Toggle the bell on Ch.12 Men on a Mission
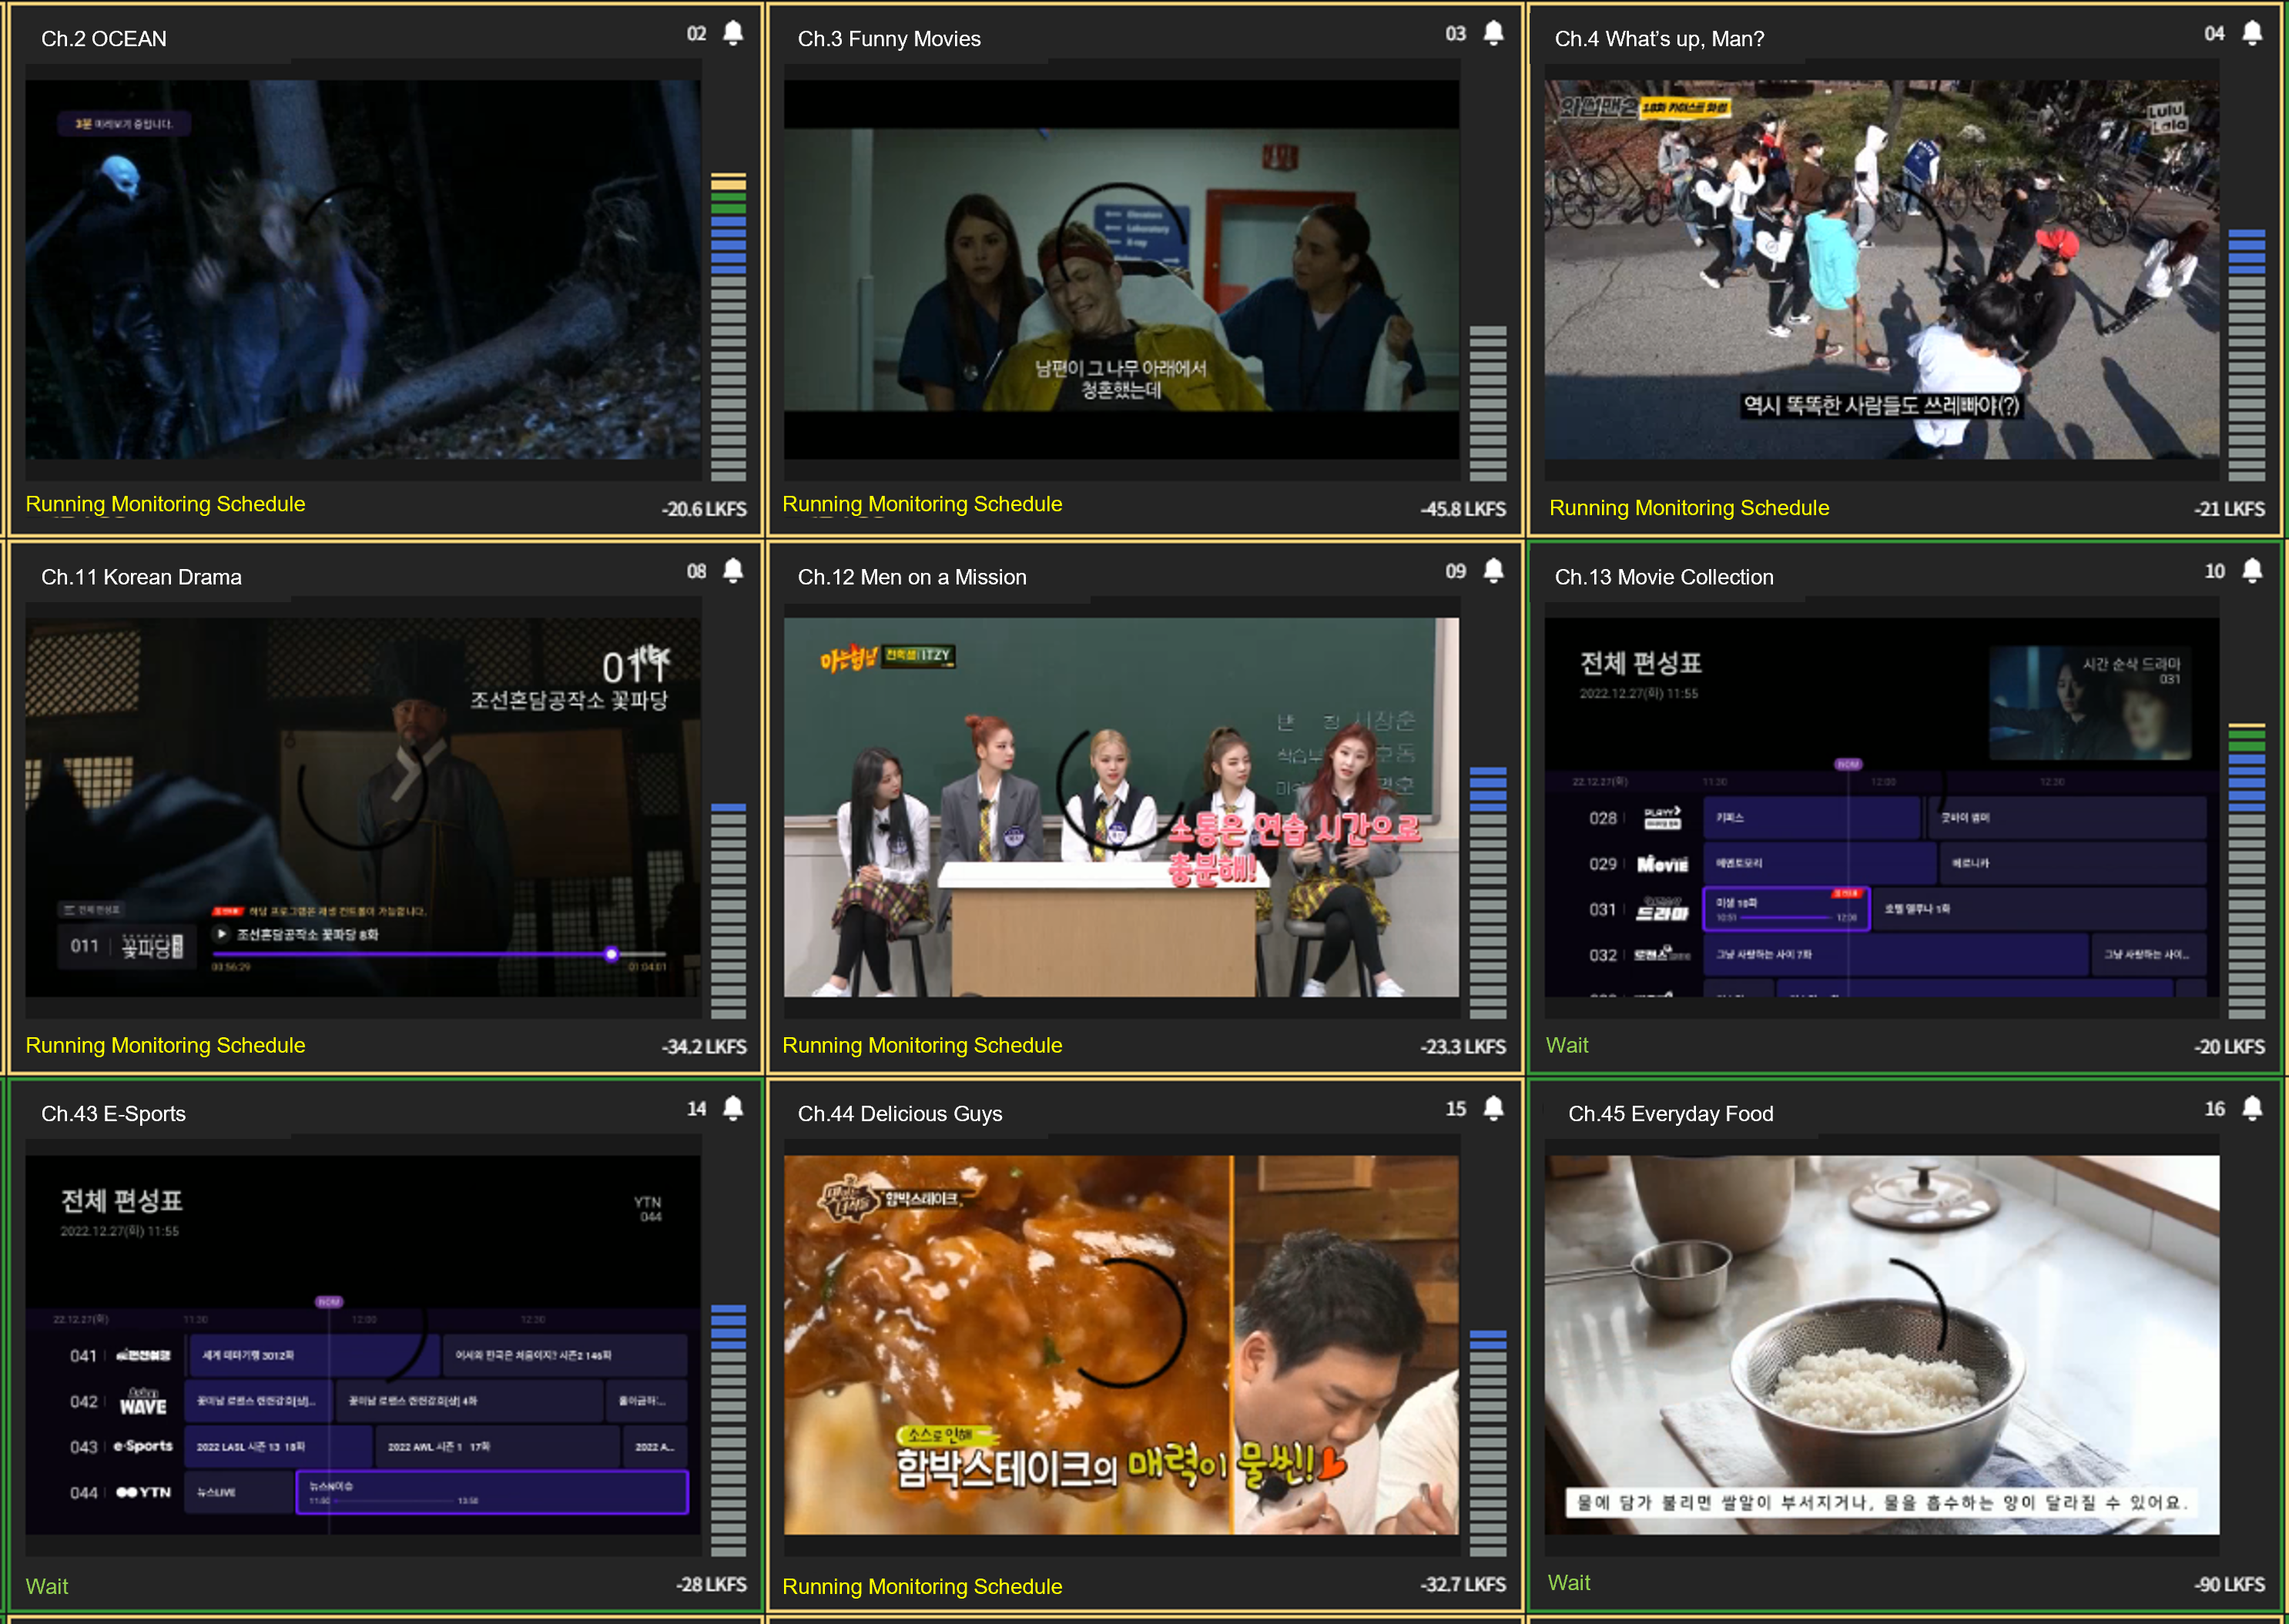 point(1493,571)
